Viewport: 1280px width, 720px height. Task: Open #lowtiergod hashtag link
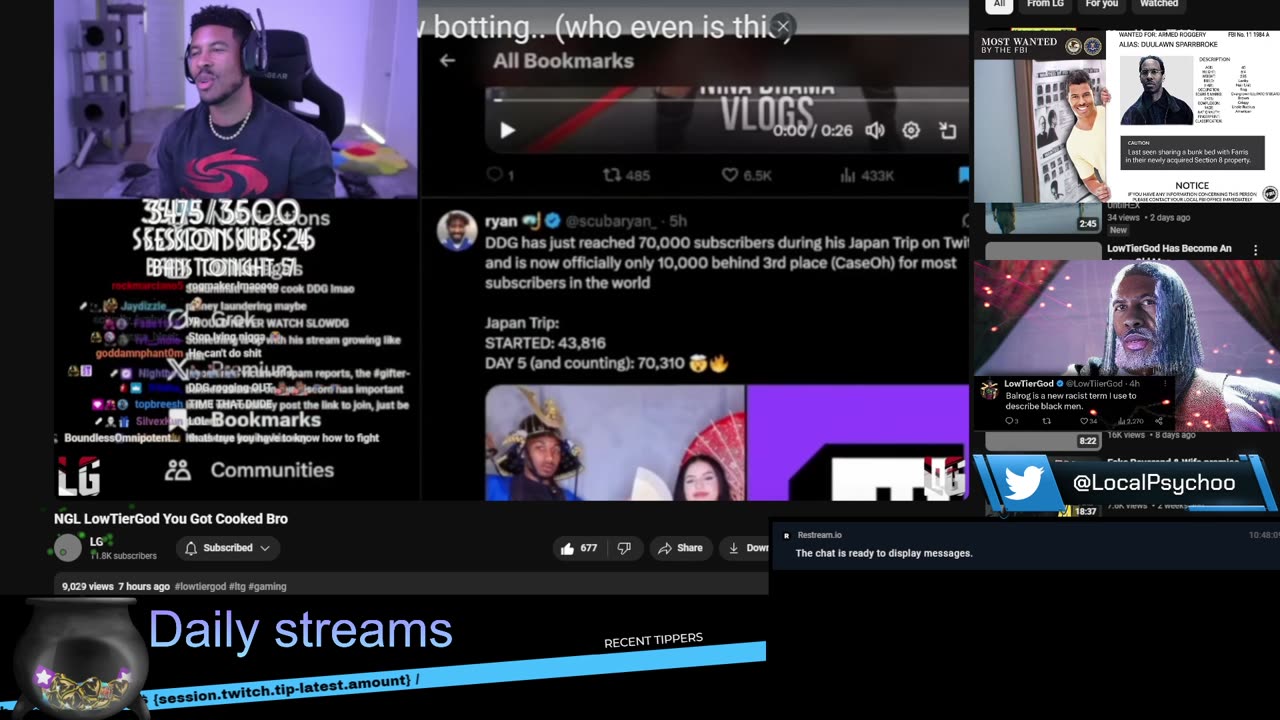click(200, 587)
